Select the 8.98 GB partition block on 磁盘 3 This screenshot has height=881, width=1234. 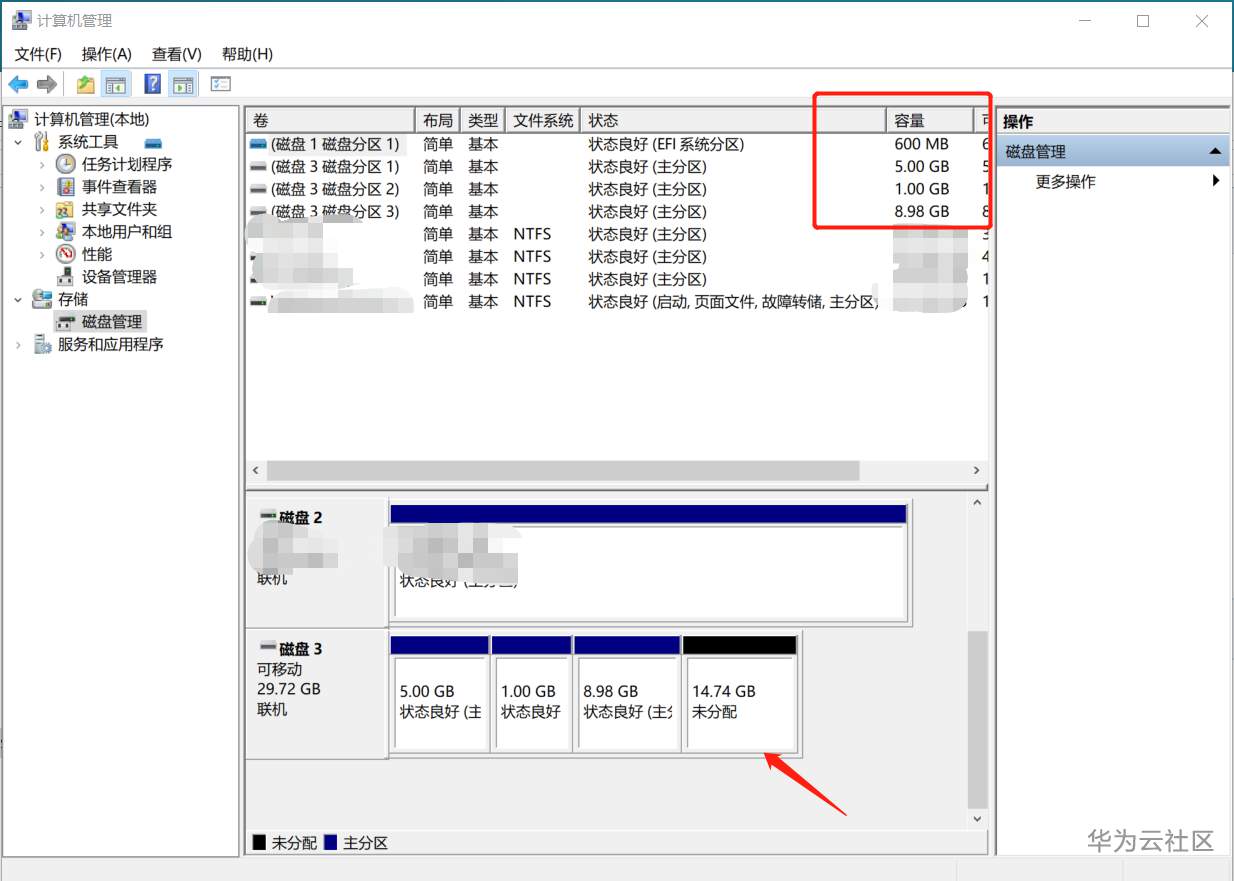coord(627,694)
